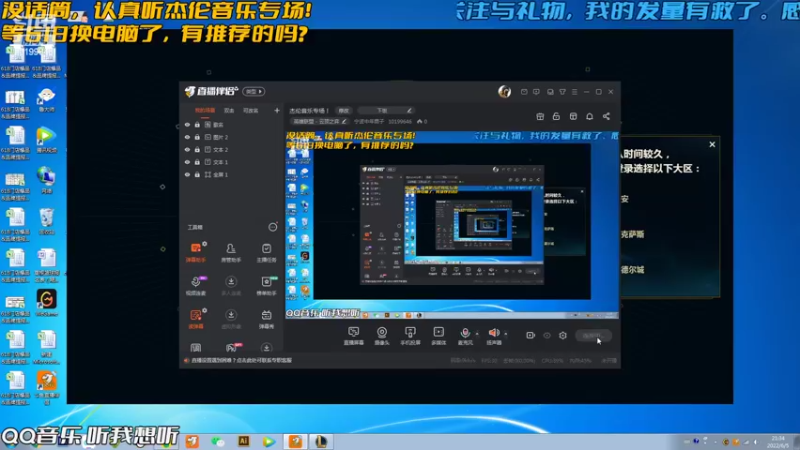Open the Recycle Bin desktop icon

click(x=46, y=220)
